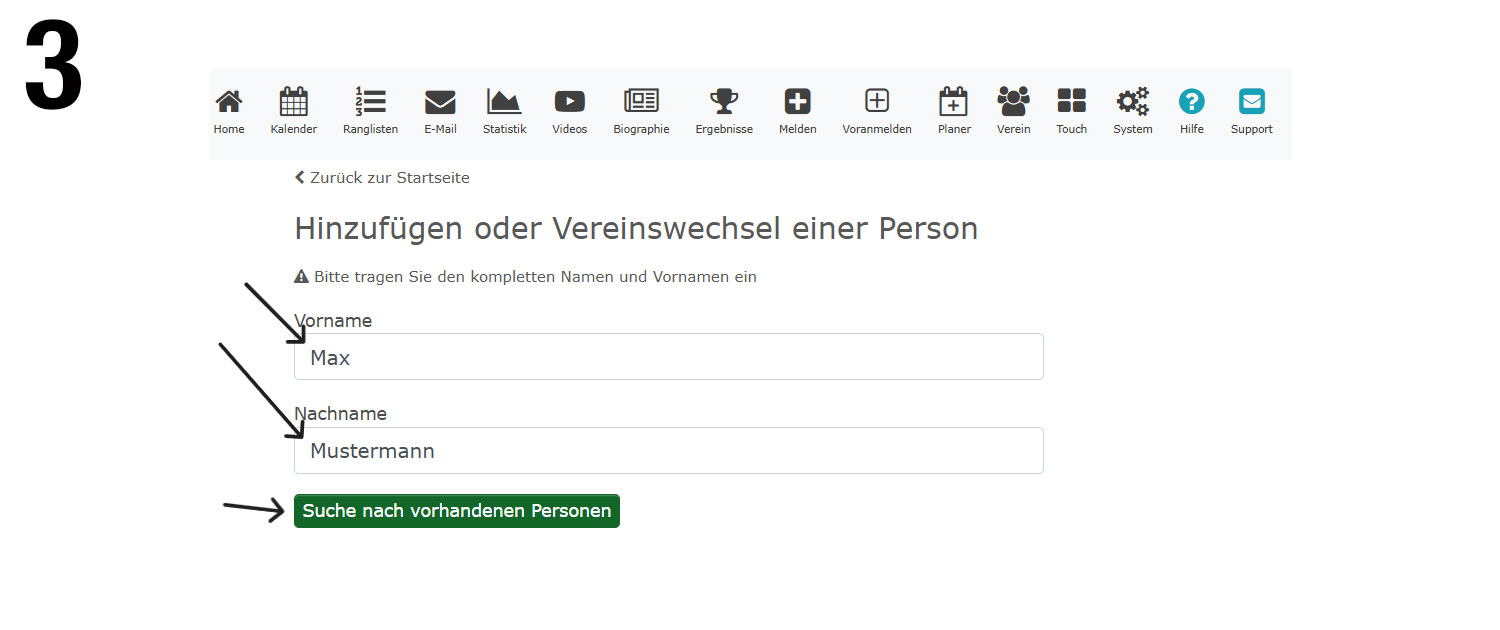The height and width of the screenshot is (630, 1500).
Task: Open Ranglisten numbered list icon
Action: tap(370, 102)
